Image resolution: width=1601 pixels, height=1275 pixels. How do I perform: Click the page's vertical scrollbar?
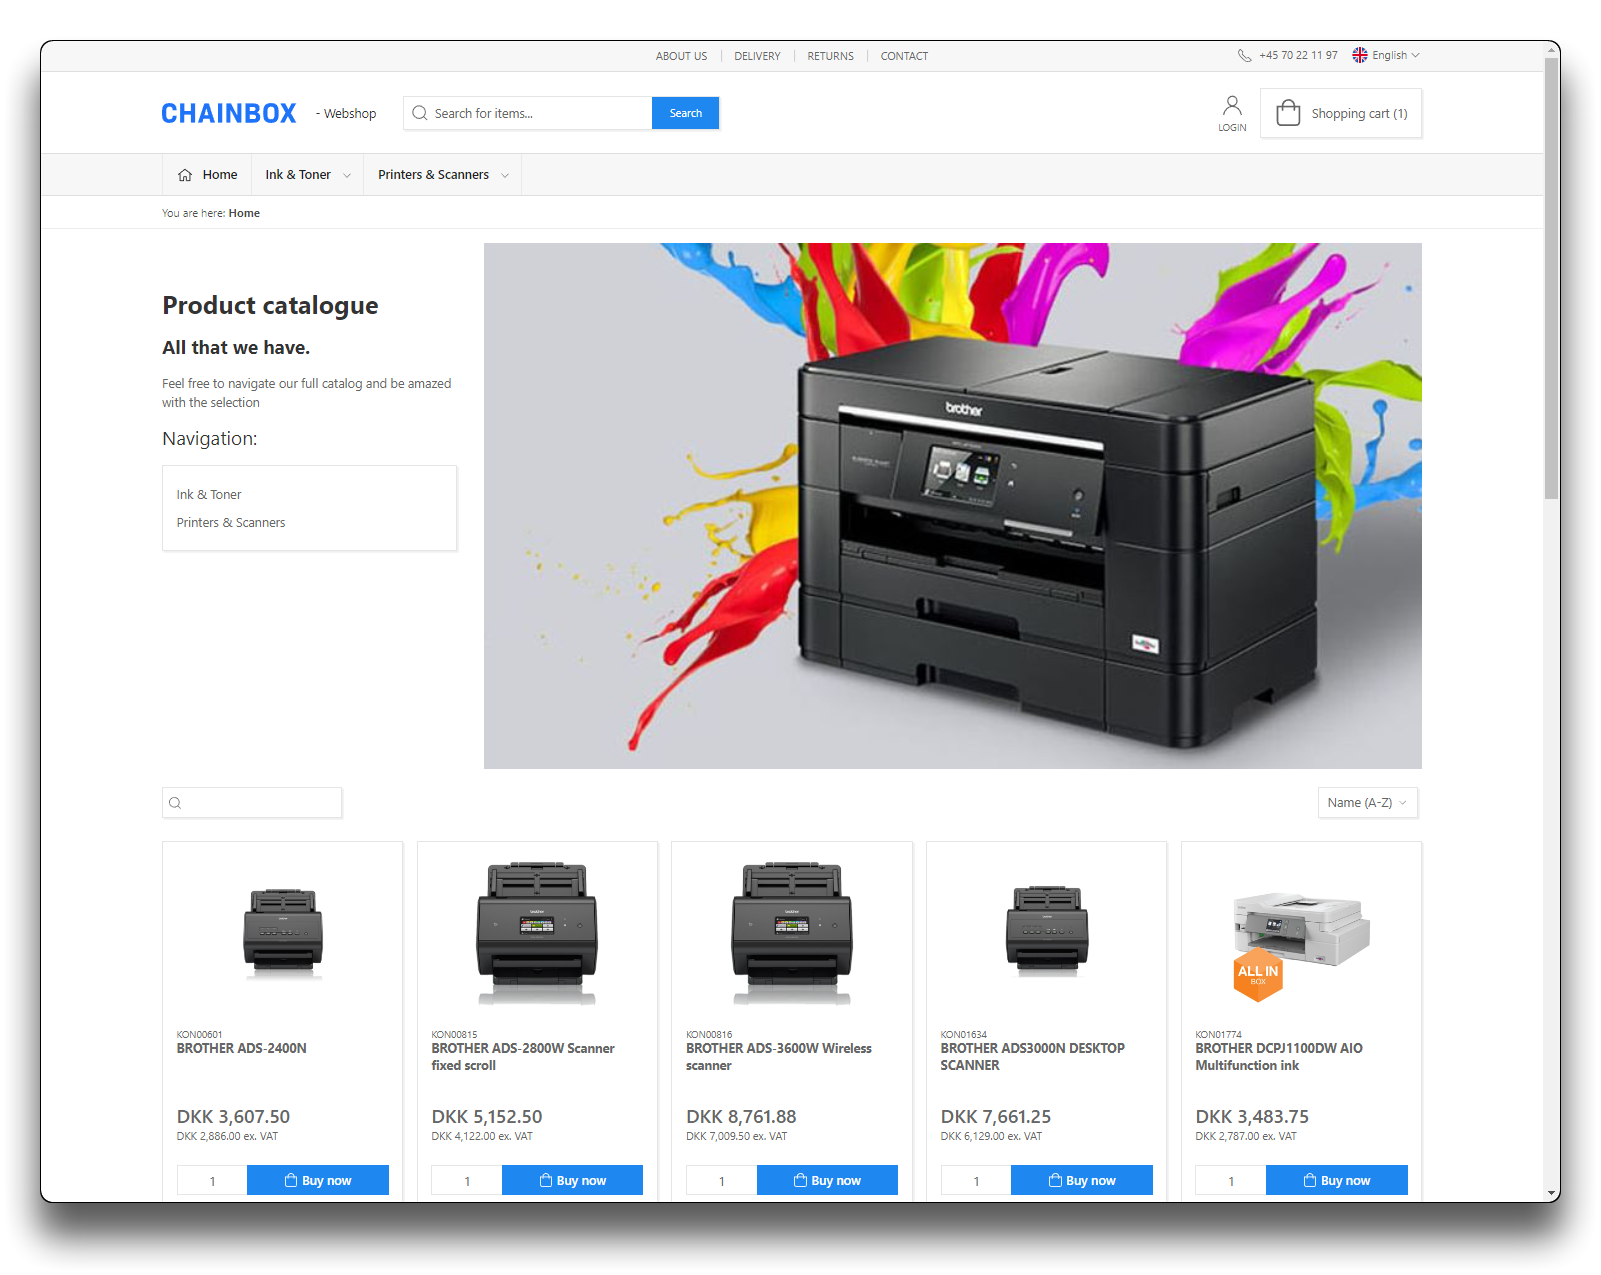(1551, 278)
